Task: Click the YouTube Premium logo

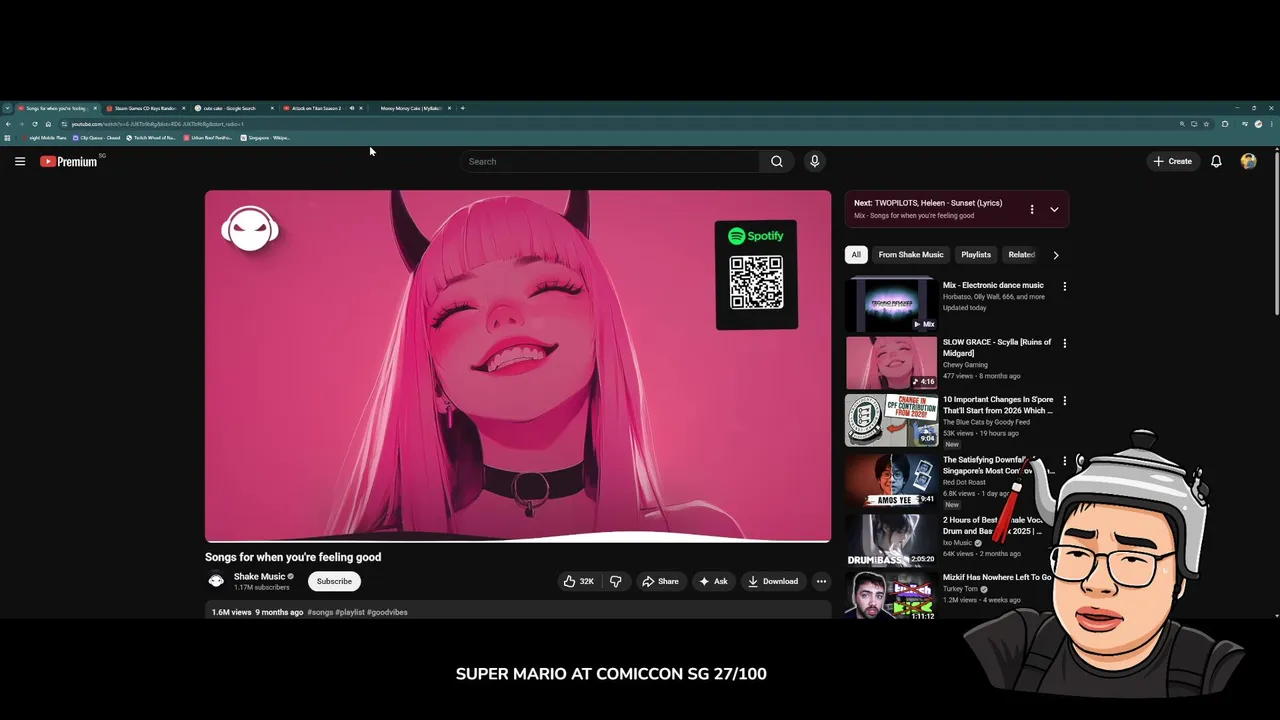Action: pyautogui.click(x=70, y=161)
